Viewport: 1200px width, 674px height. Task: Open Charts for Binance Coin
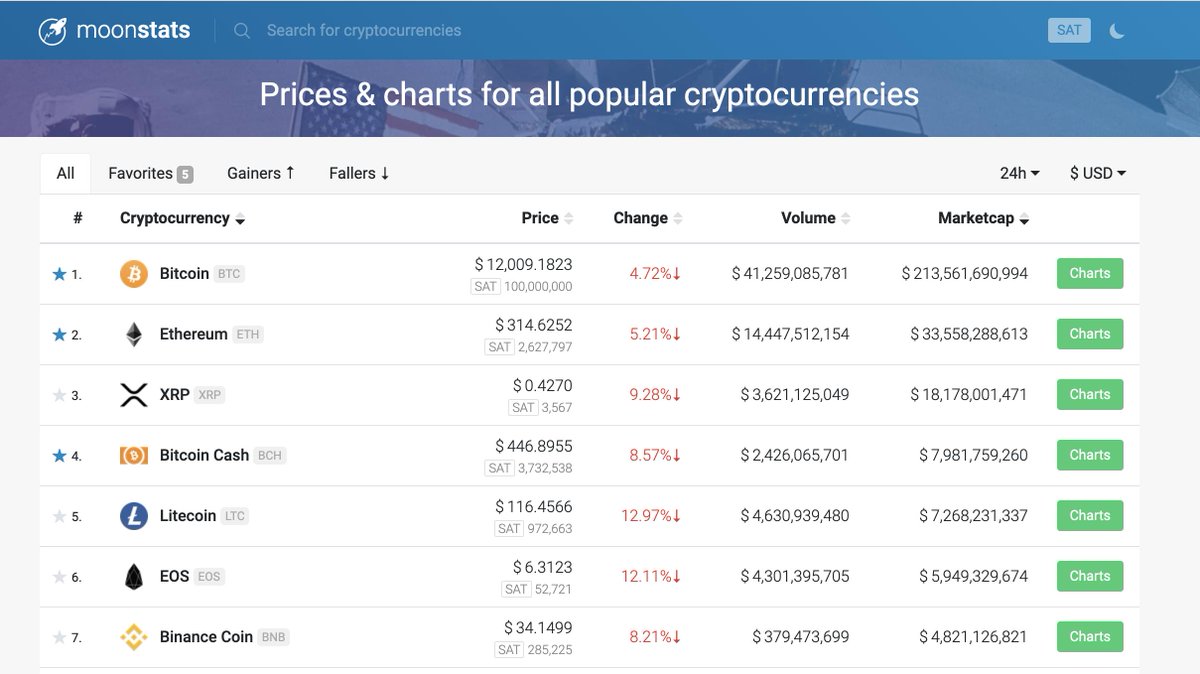click(1090, 636)
